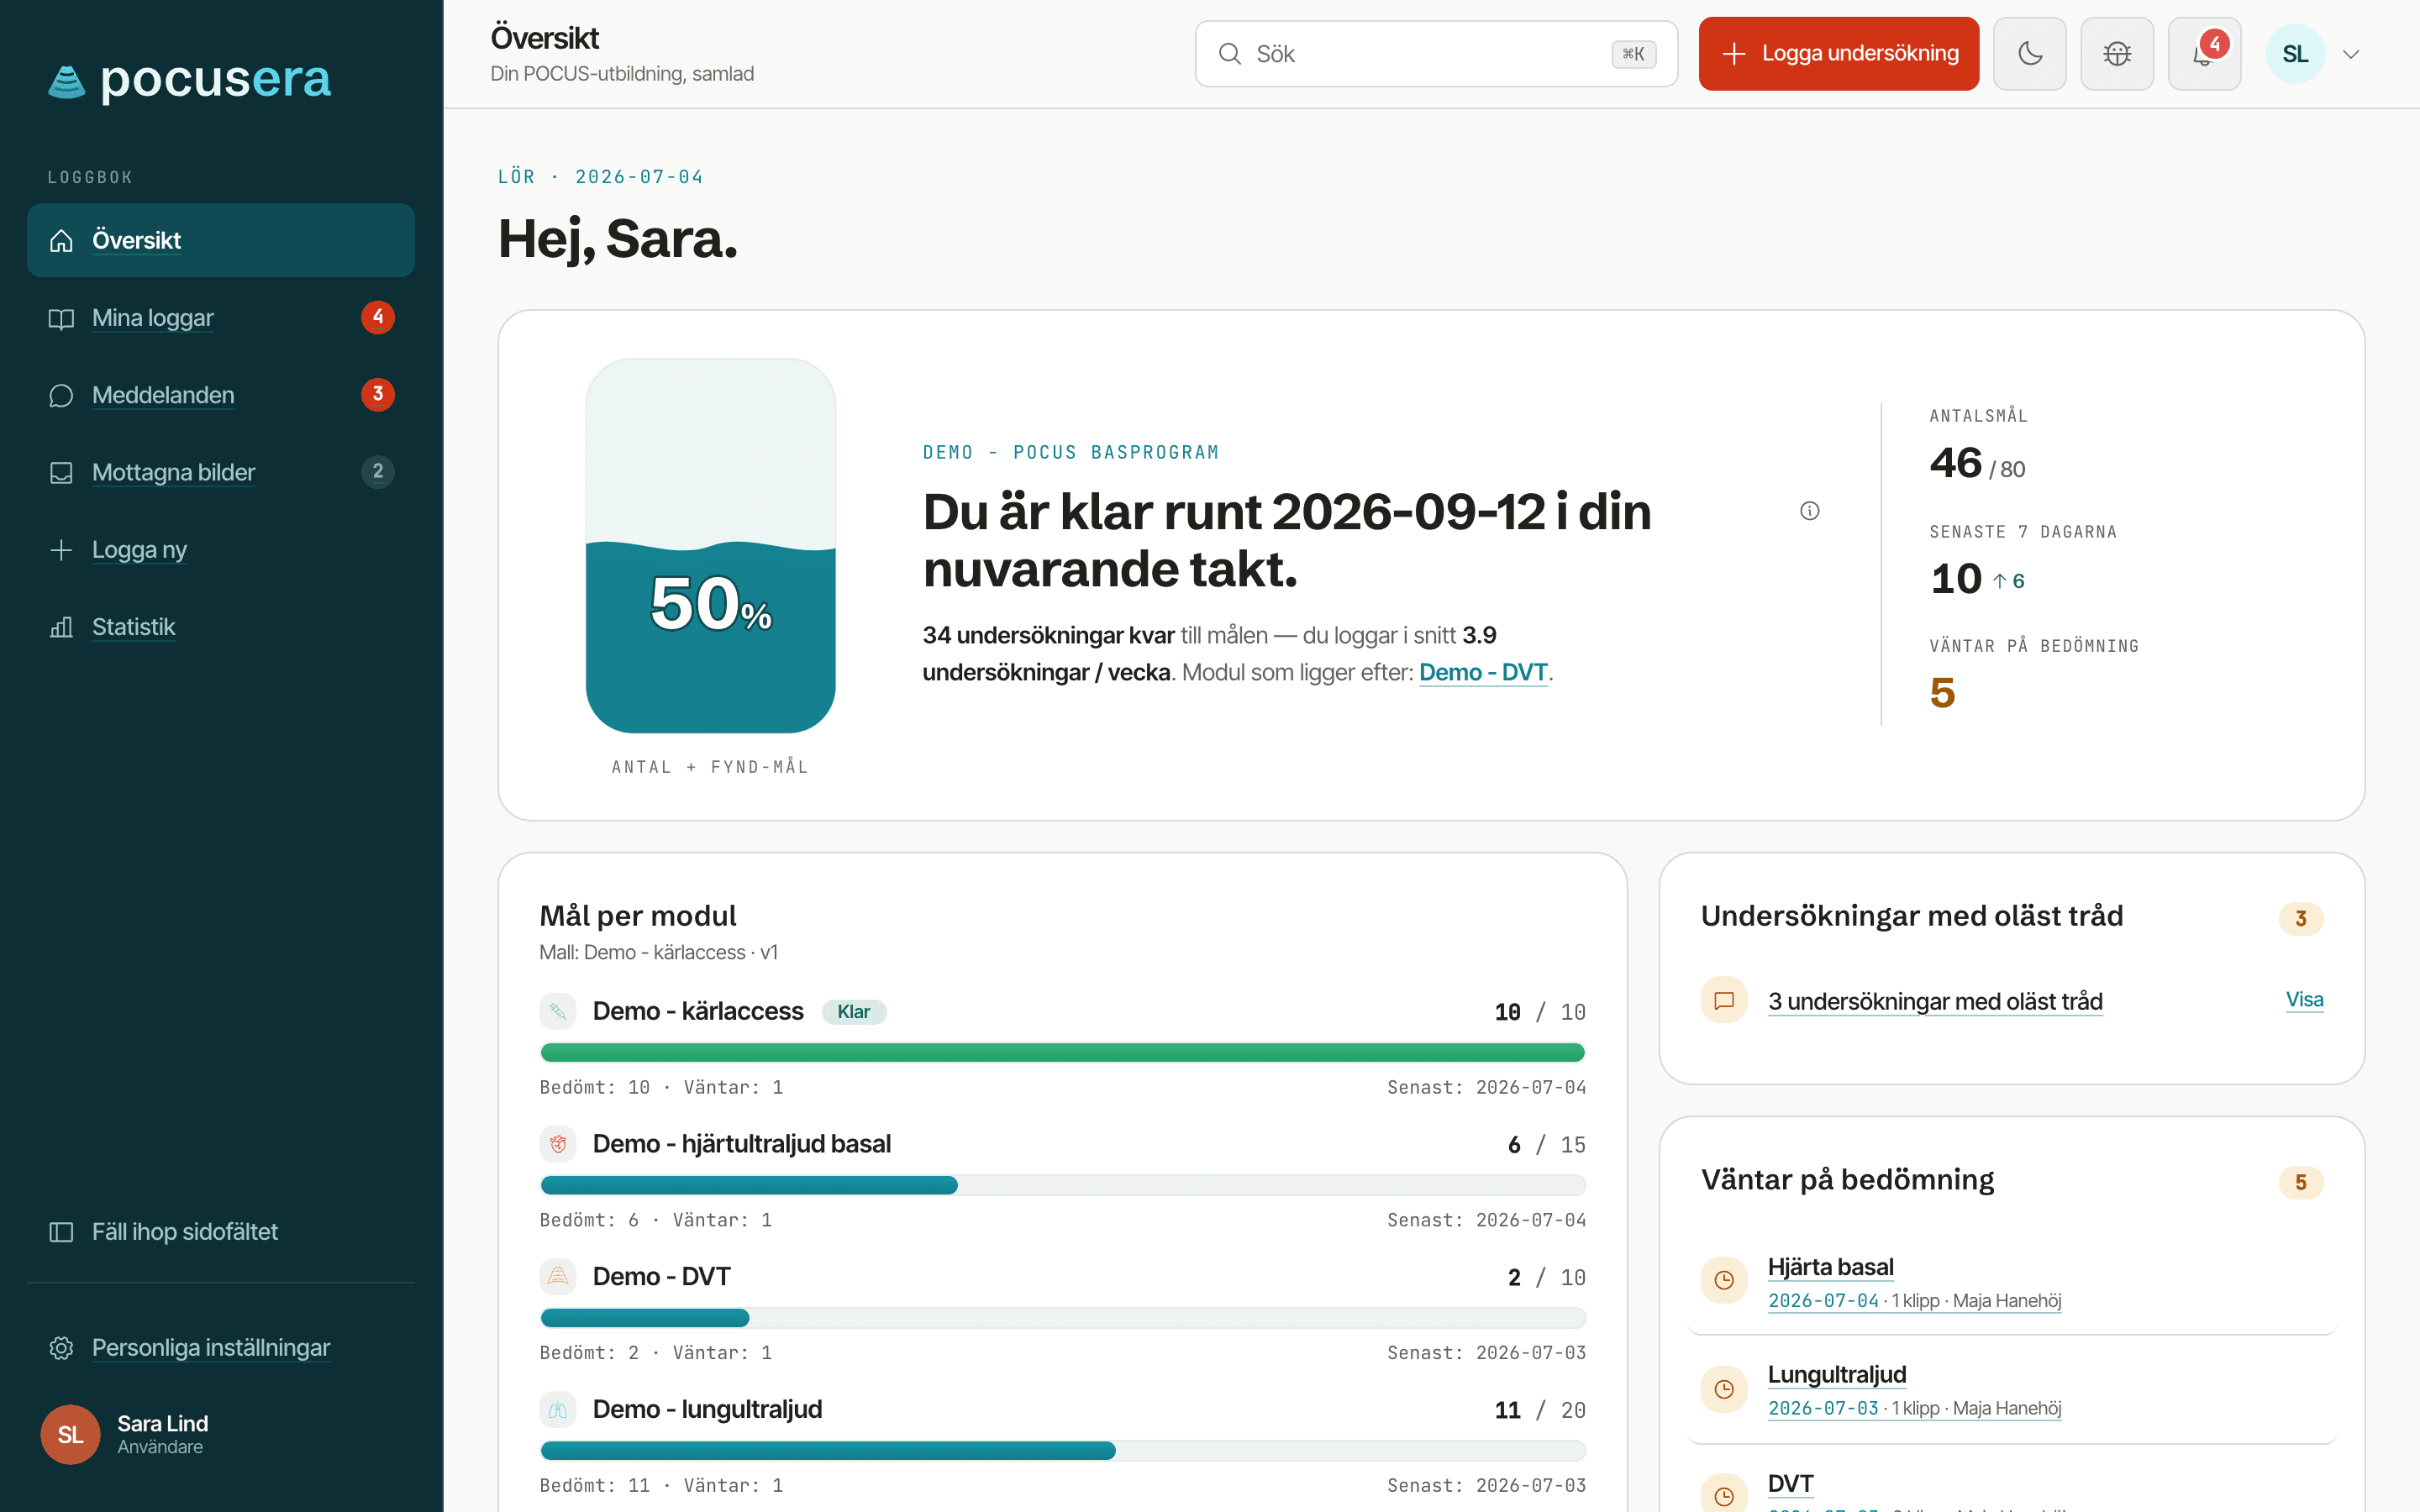Select Logga ny in the sidebar
This screenshot has width=2420, height=1512.
[221, 550]
